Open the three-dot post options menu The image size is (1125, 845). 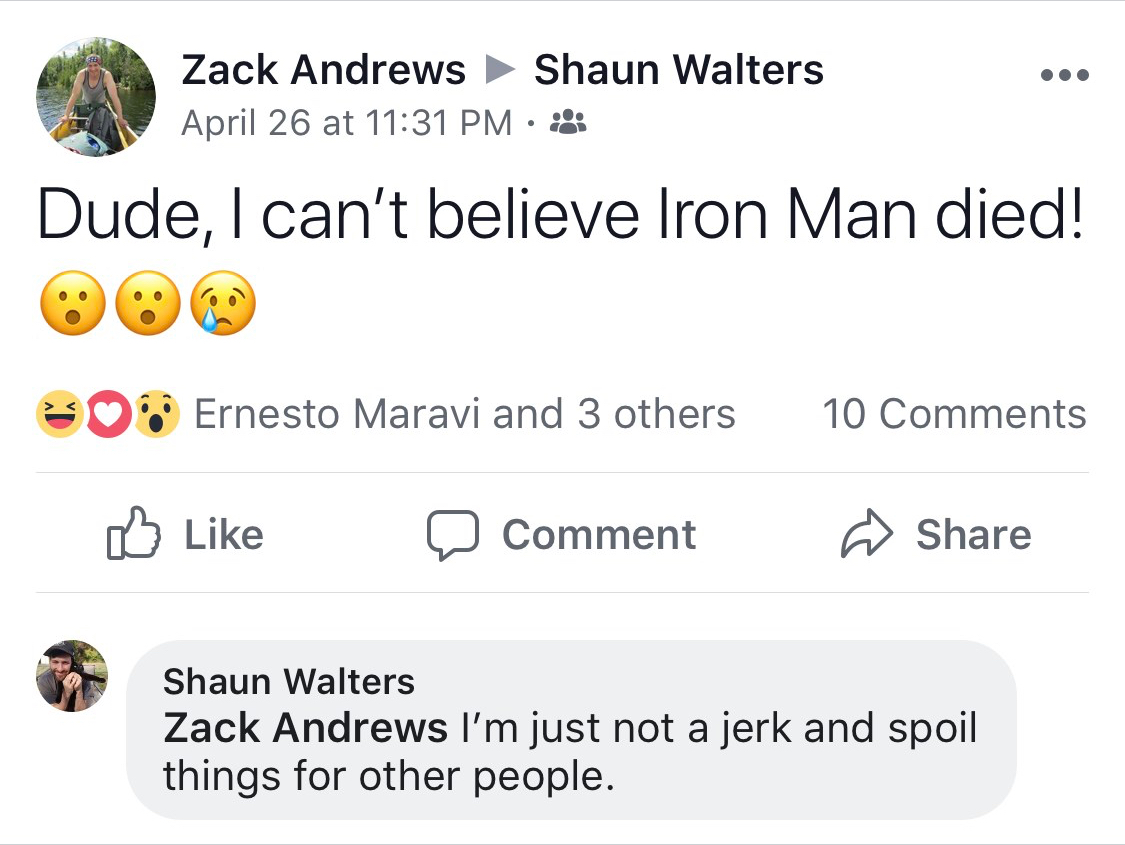(x=1064, y=75)
